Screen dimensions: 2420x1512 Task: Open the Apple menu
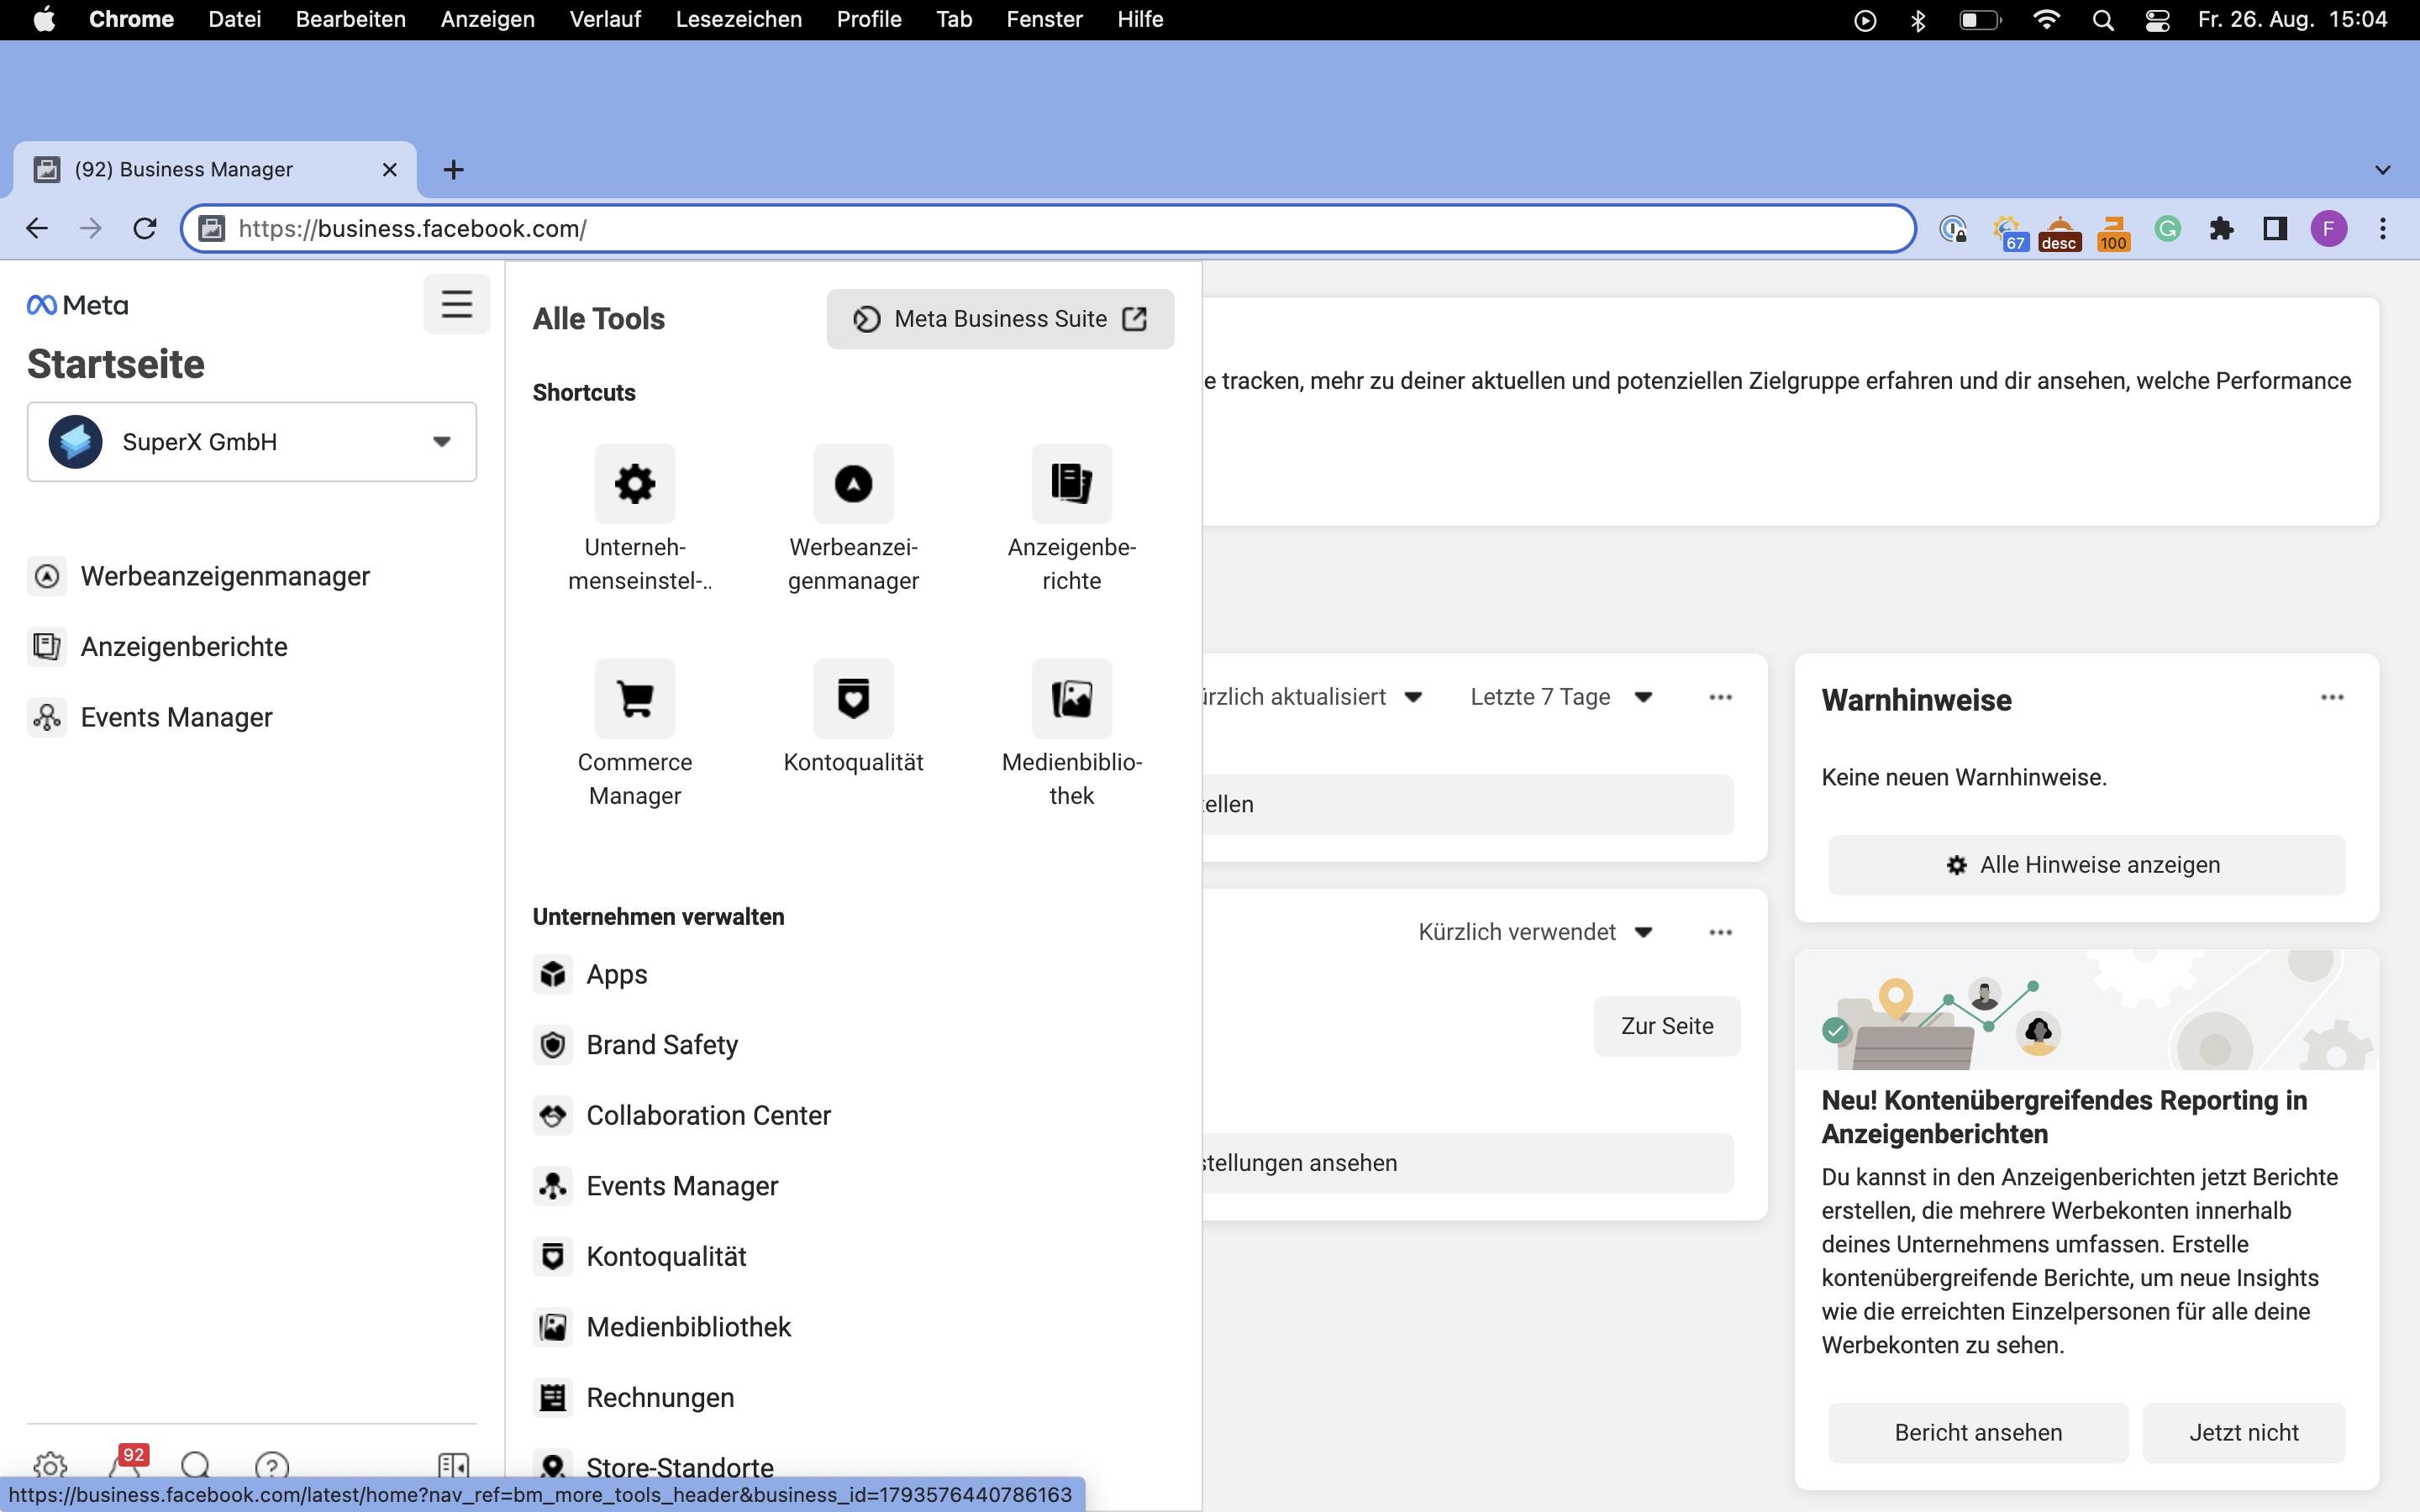pos(44,20)
